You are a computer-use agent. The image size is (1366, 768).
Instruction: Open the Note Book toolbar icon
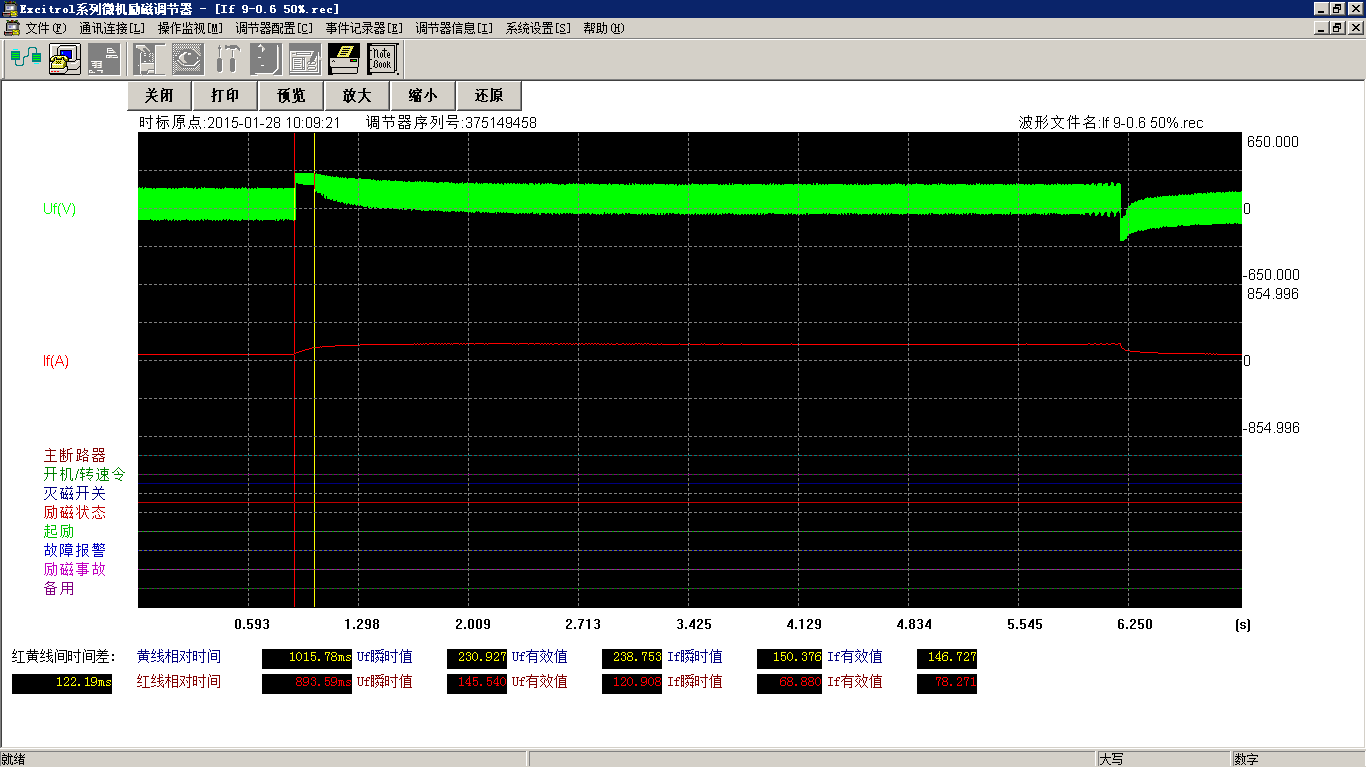383,59
